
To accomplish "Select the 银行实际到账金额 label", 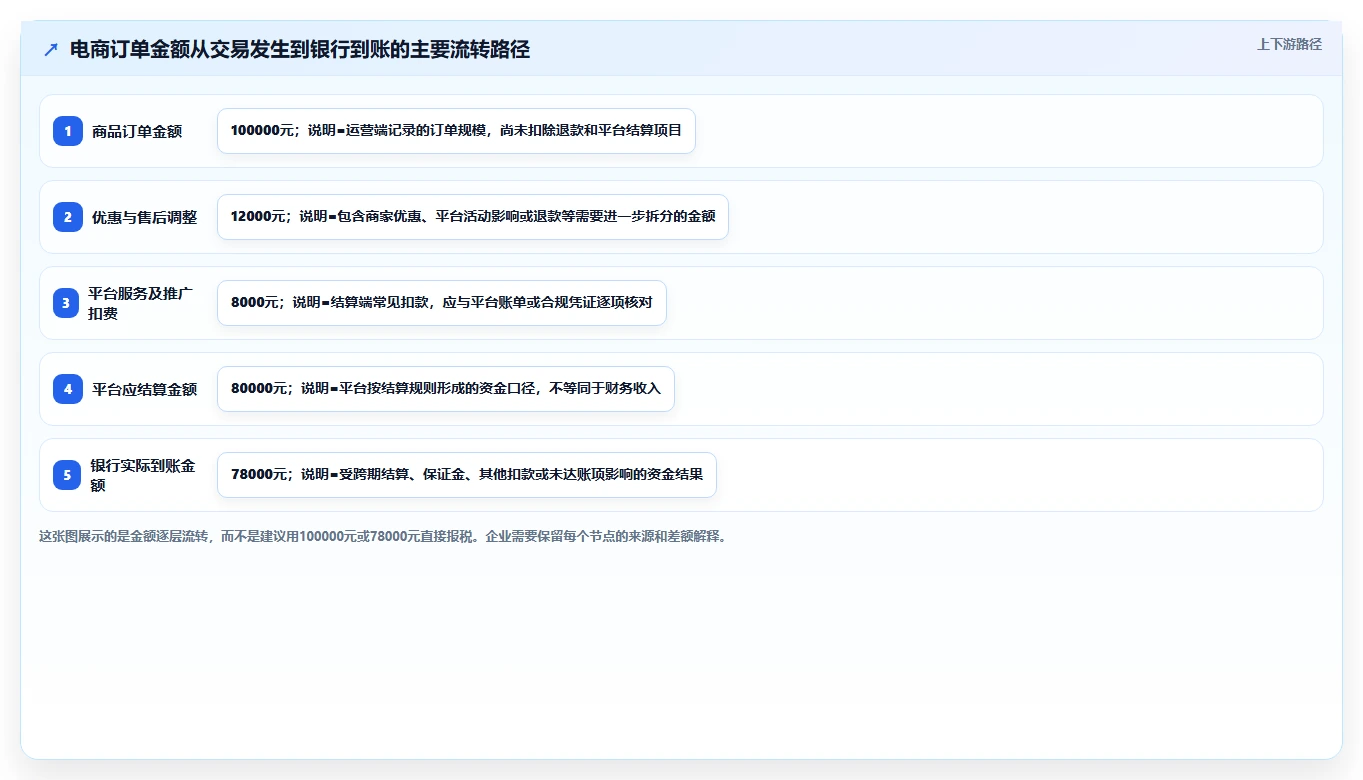I will click(x=143, y=475).
